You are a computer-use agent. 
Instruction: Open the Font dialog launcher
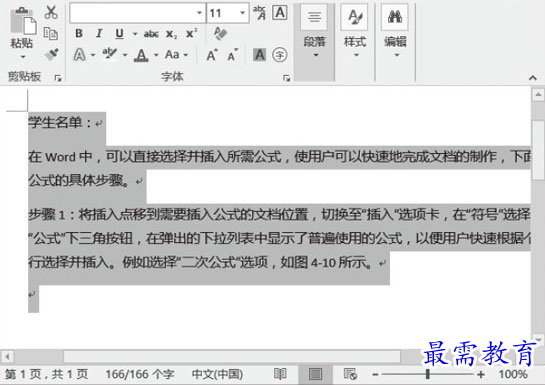tap(286, 79)
